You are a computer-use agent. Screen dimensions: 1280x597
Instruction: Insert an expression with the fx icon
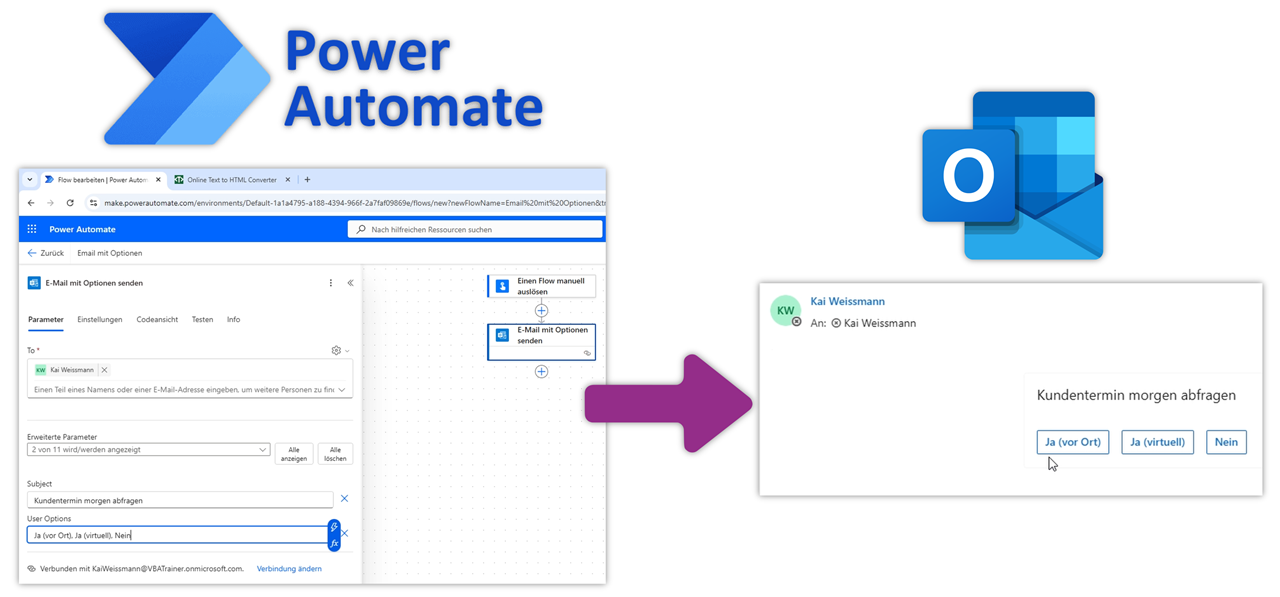[334, 543]
